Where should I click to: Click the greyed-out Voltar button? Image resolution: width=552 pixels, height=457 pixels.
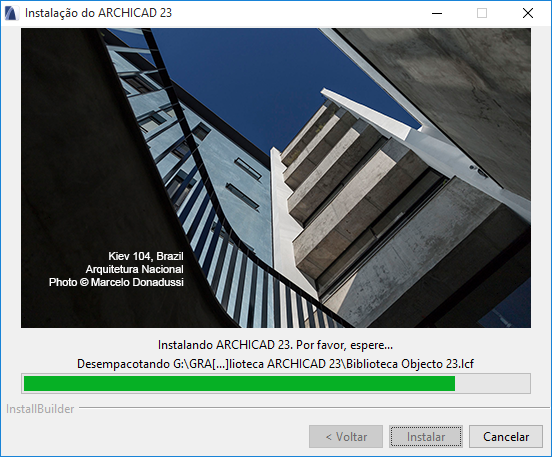(x=346, y=437)
